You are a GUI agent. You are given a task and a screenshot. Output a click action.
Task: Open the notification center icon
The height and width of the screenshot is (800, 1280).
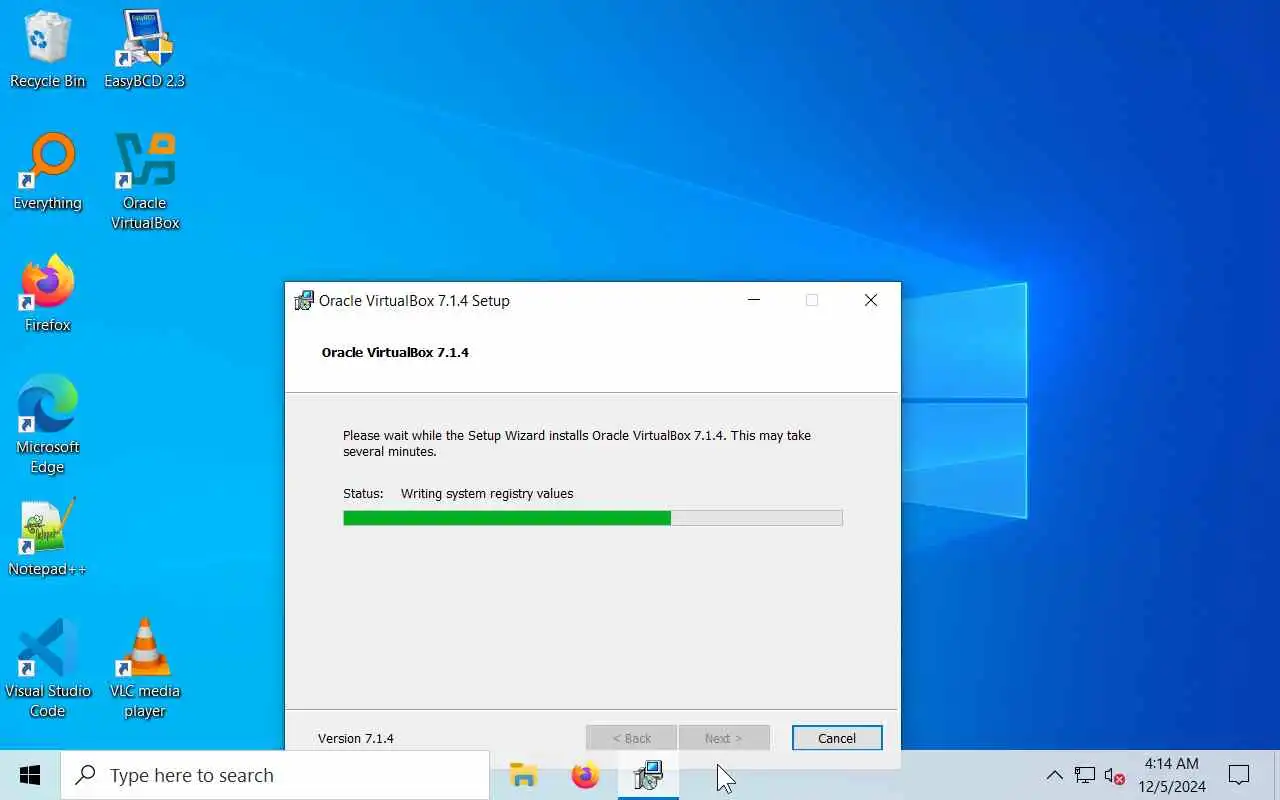(1239, 775)
